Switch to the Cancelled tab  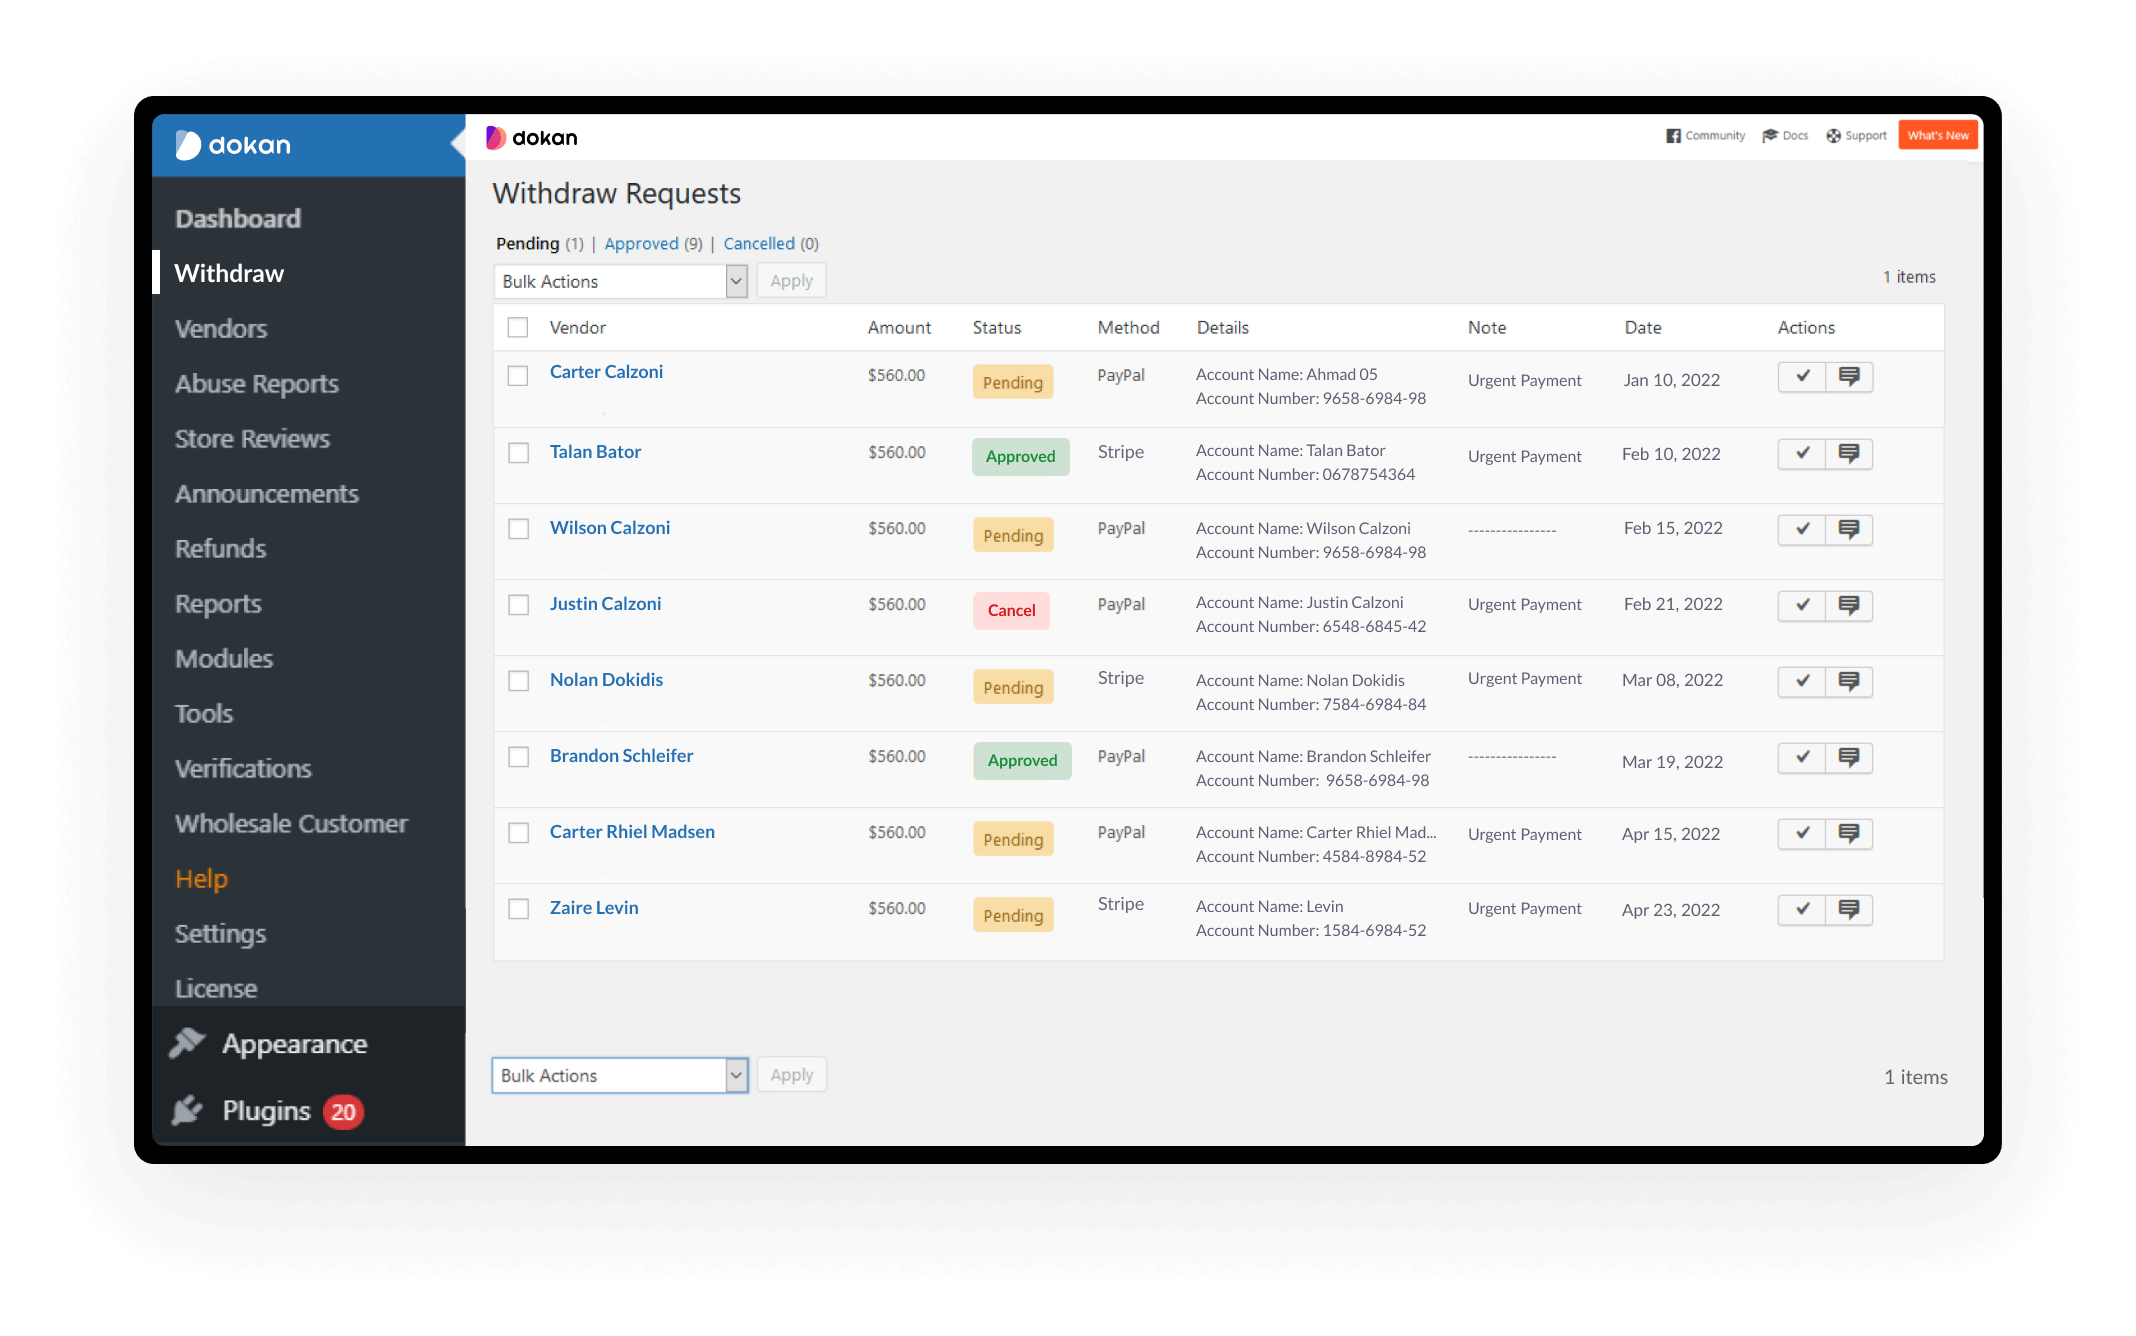click(x=760, y=243)
